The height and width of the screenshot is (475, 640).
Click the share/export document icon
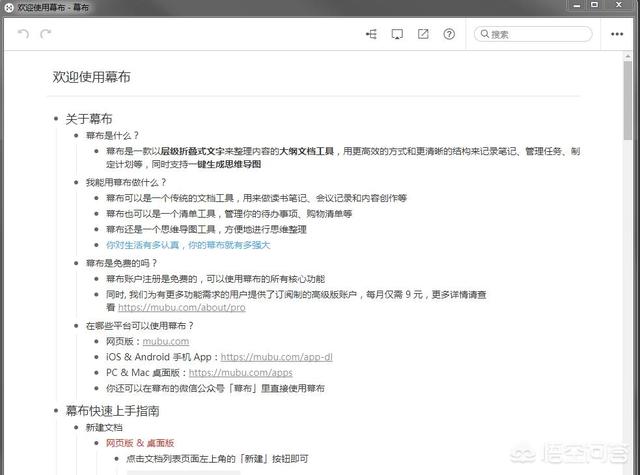click(x=423, y=34)
